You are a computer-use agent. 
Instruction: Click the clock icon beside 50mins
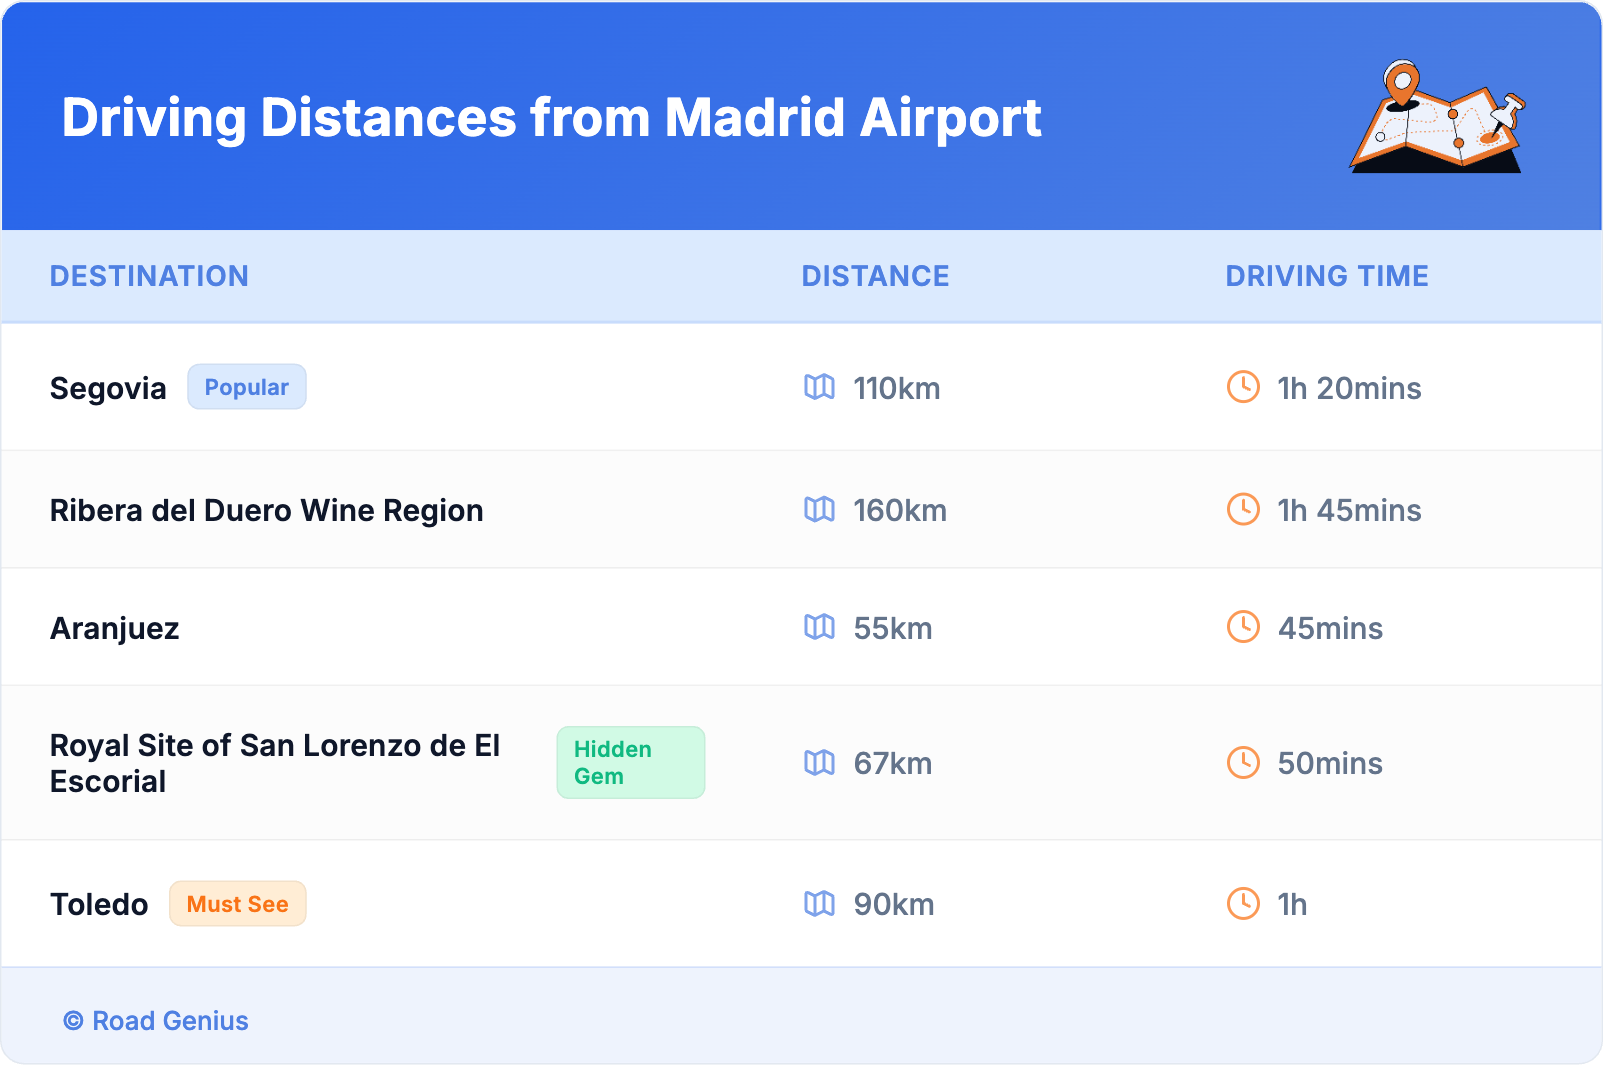pyautogui.click(x=1243, y=762)
